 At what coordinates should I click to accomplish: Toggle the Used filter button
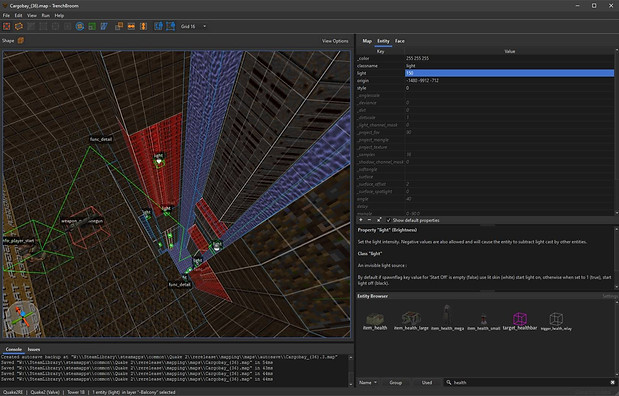coord(427,382)
